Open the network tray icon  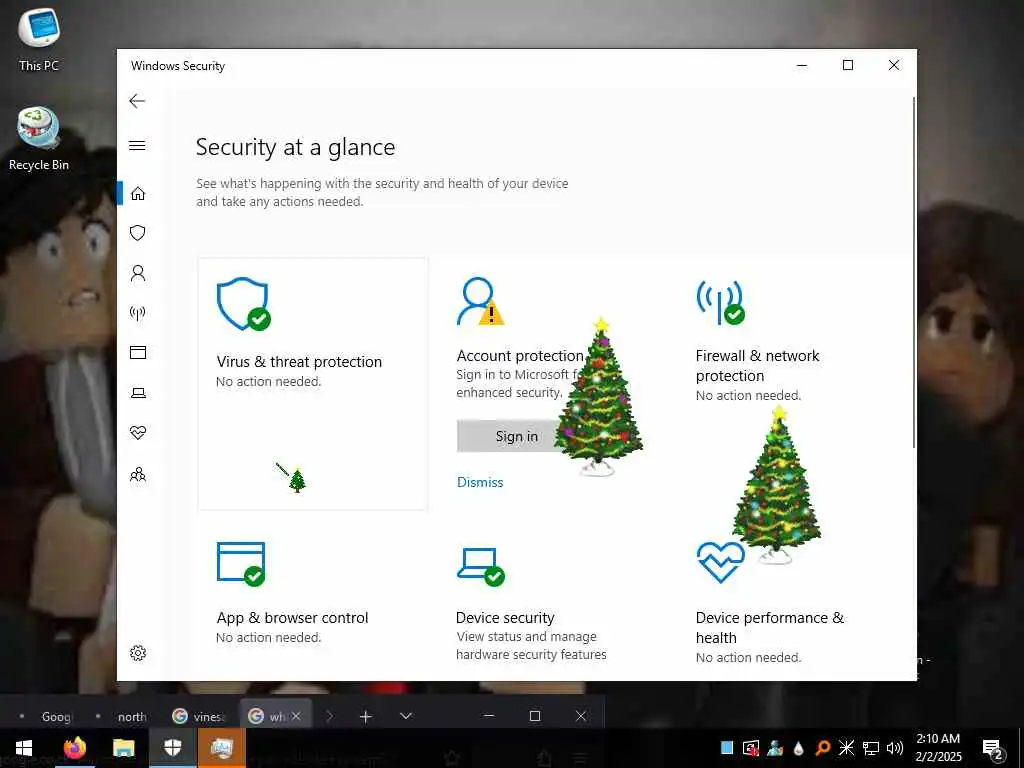pos(871,748)
